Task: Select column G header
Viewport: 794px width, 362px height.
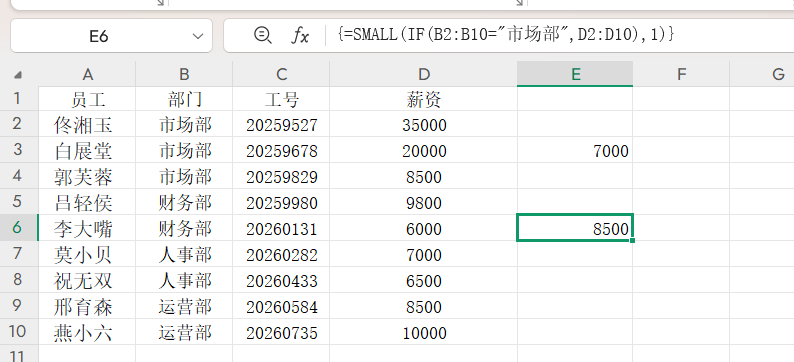Action: click(762, 74)
